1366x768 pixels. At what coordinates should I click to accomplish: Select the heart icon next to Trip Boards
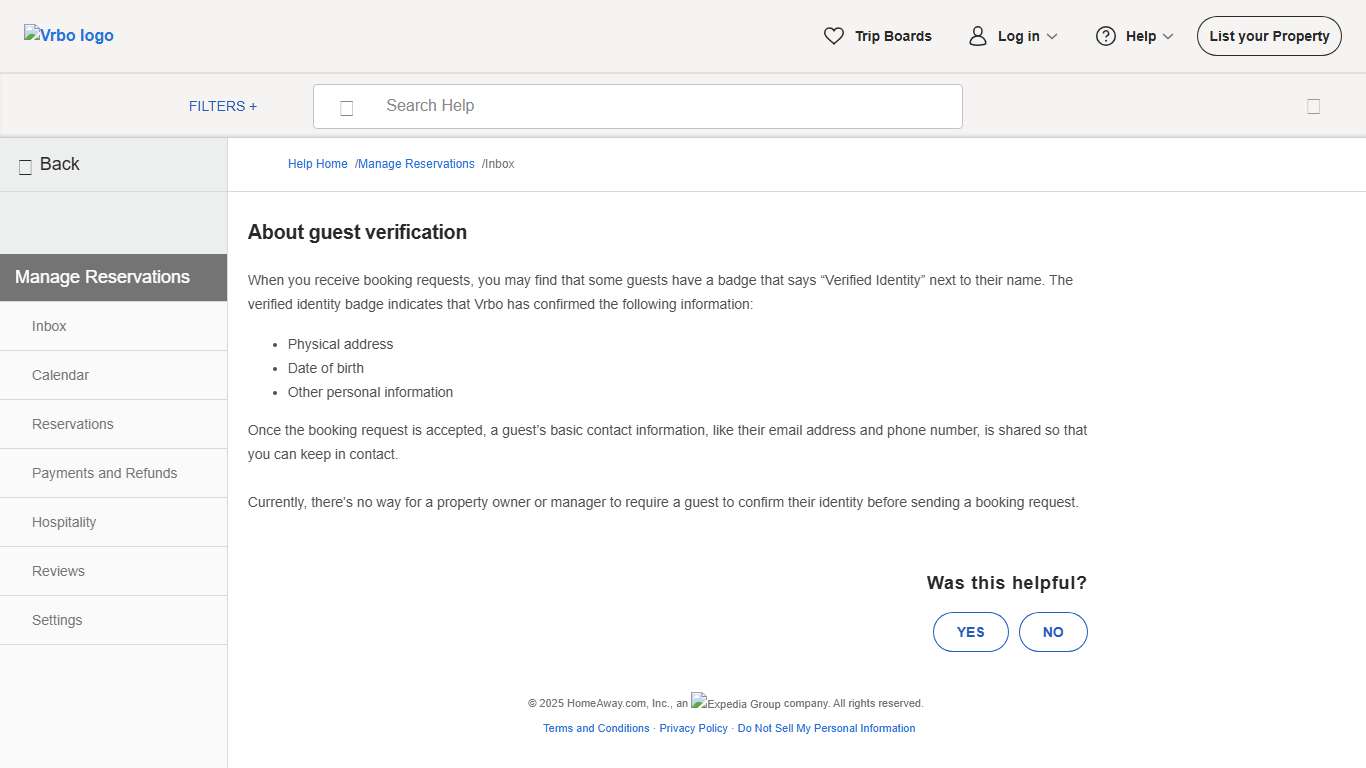click(835, 35)
